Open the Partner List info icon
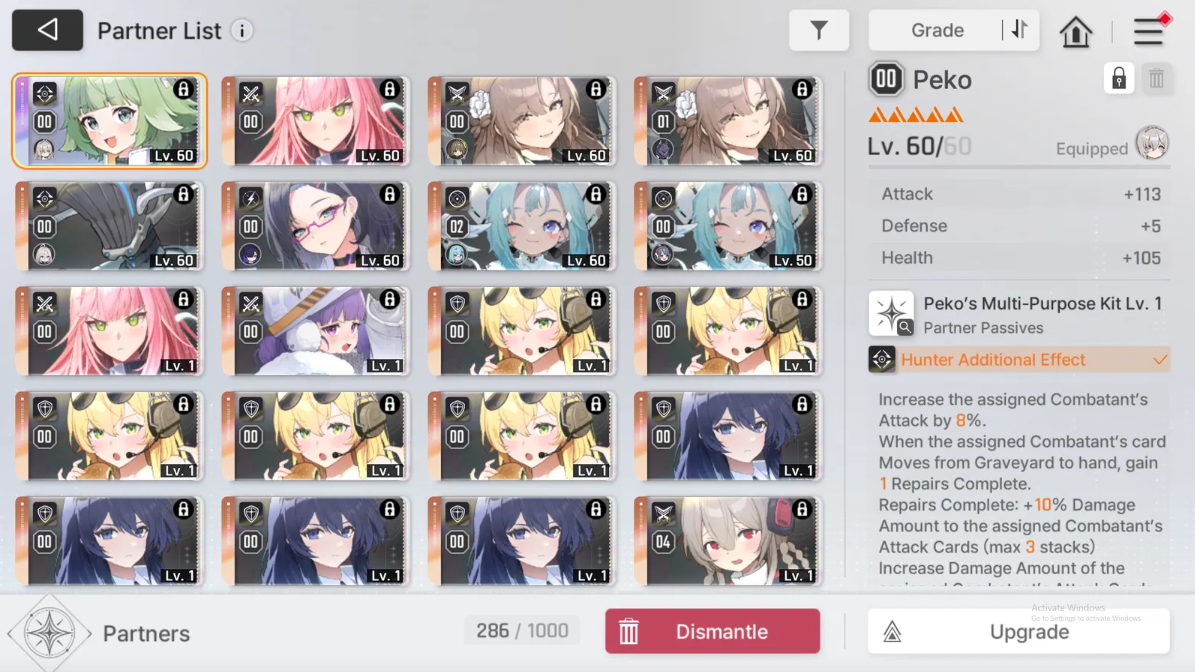 242,31
